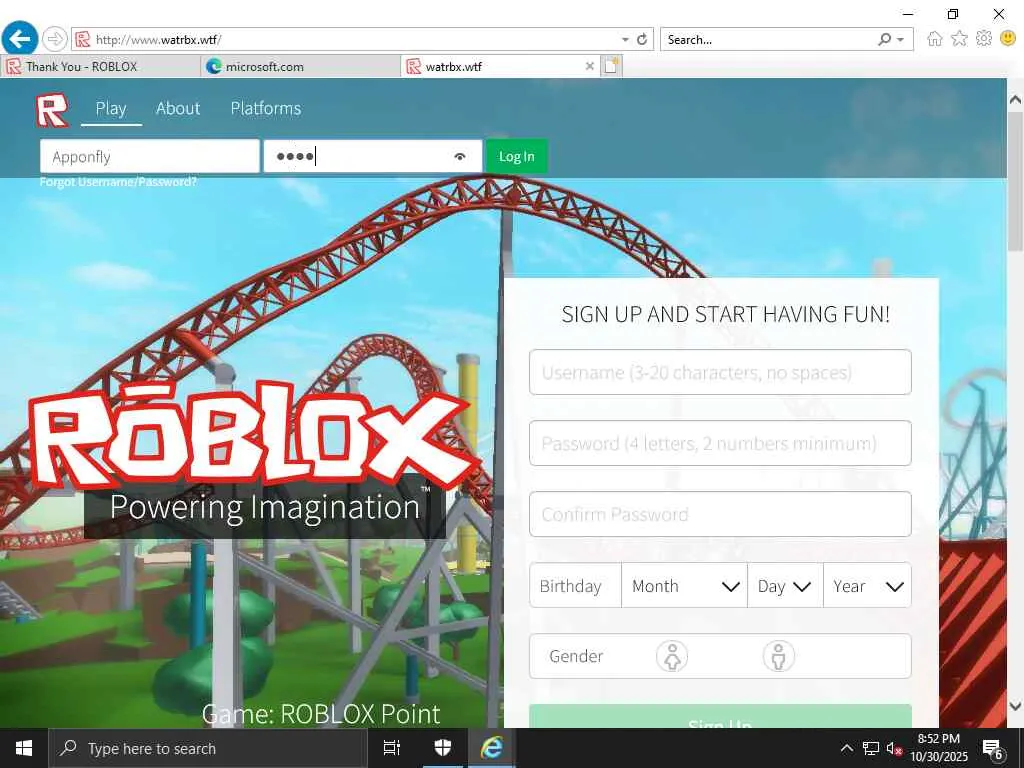This screenshot has height=768, width=1024.
Task: Open the notification center icon
Action: pyautogui.click(x=993, y=748)
